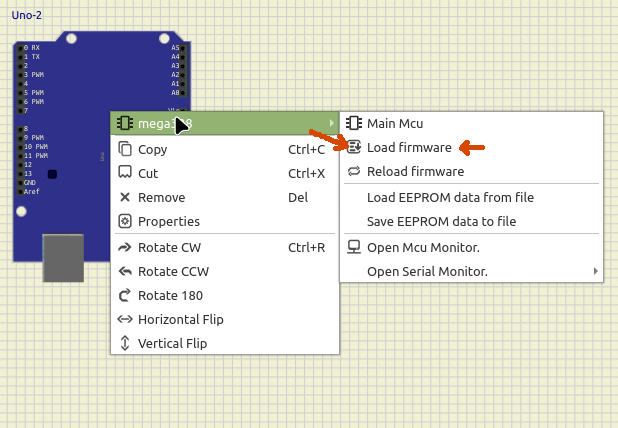Click the Open Mcu Monitor screen icon
The height and width of the screenshot is (428, 618).
coord(354,247)
